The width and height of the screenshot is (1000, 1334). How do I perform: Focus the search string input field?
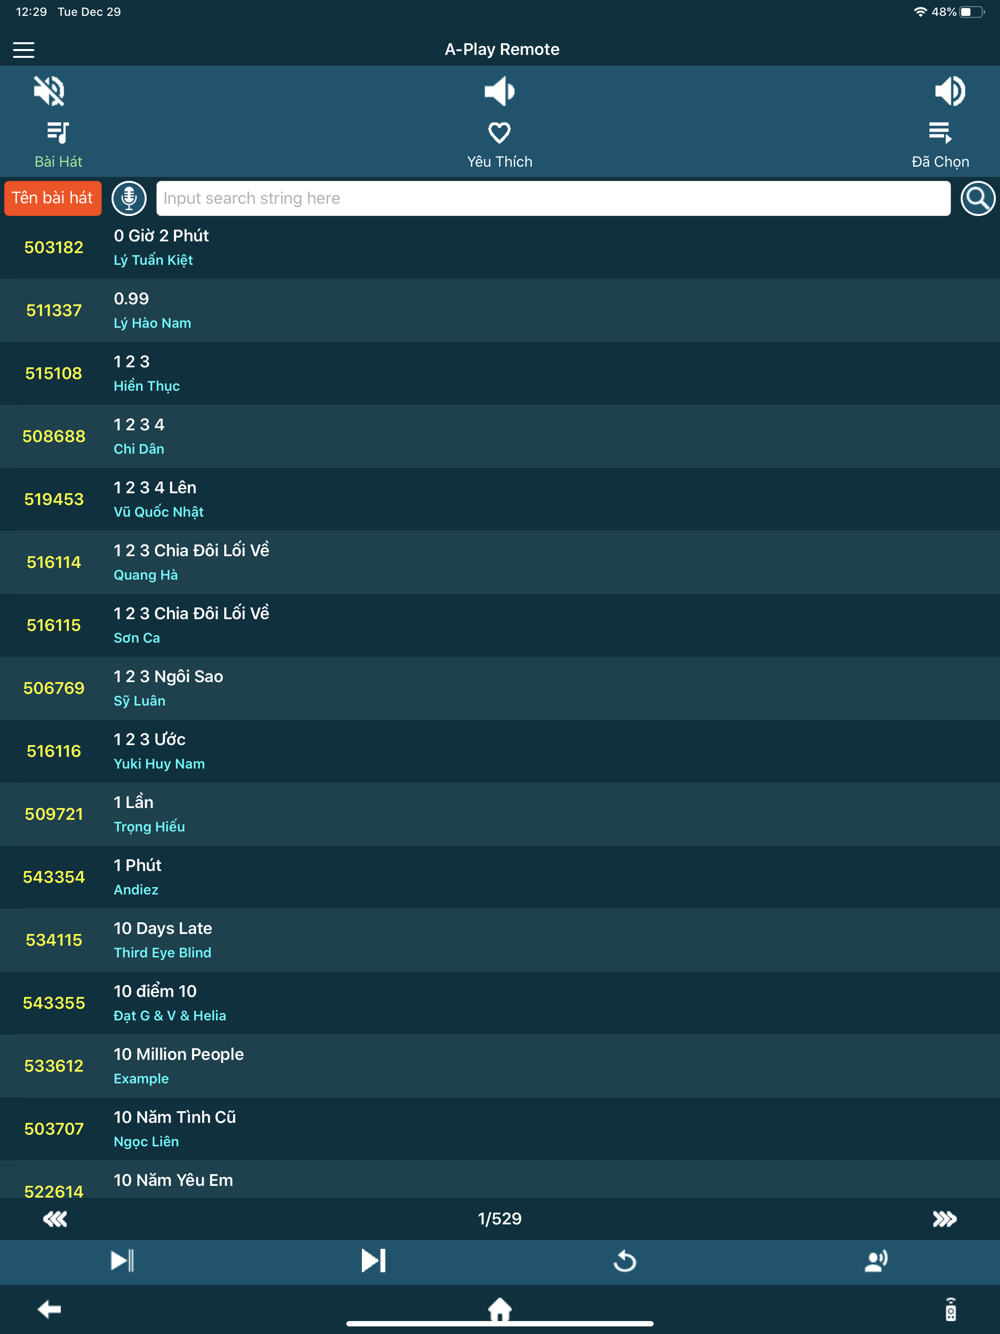pyautogui.click(x=553, y=198)
